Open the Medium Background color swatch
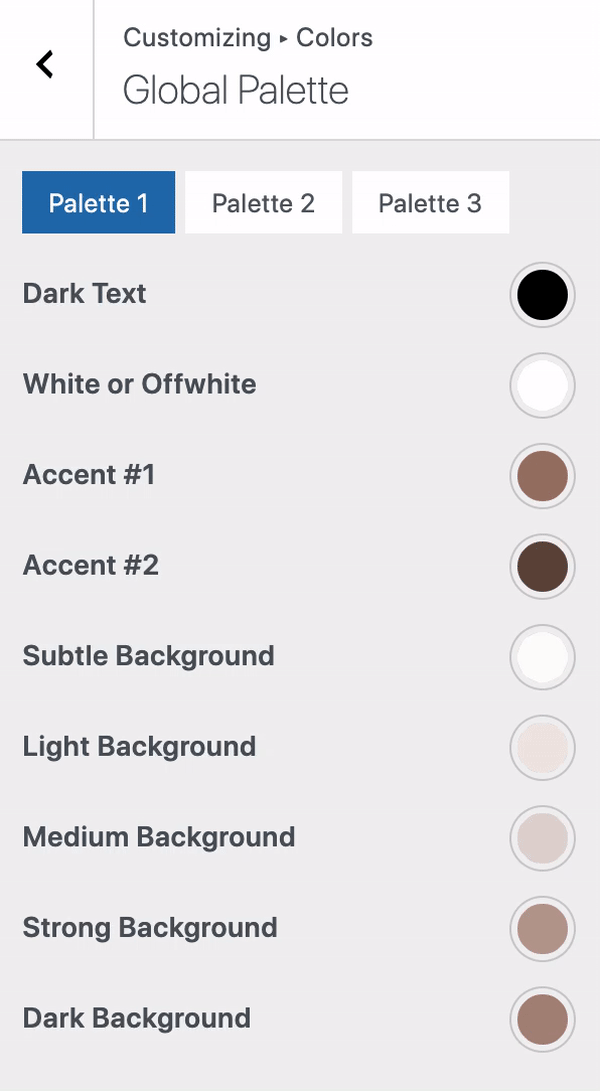Viewport: 600px width, 1091px height. pos(542,837)
